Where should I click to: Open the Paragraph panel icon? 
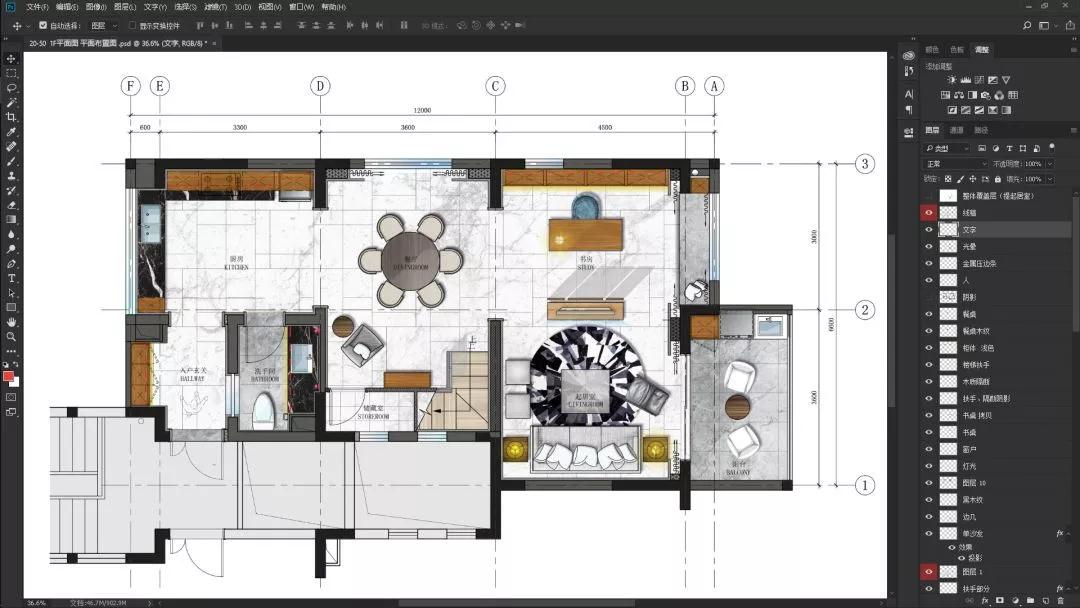tap(908, 110)
